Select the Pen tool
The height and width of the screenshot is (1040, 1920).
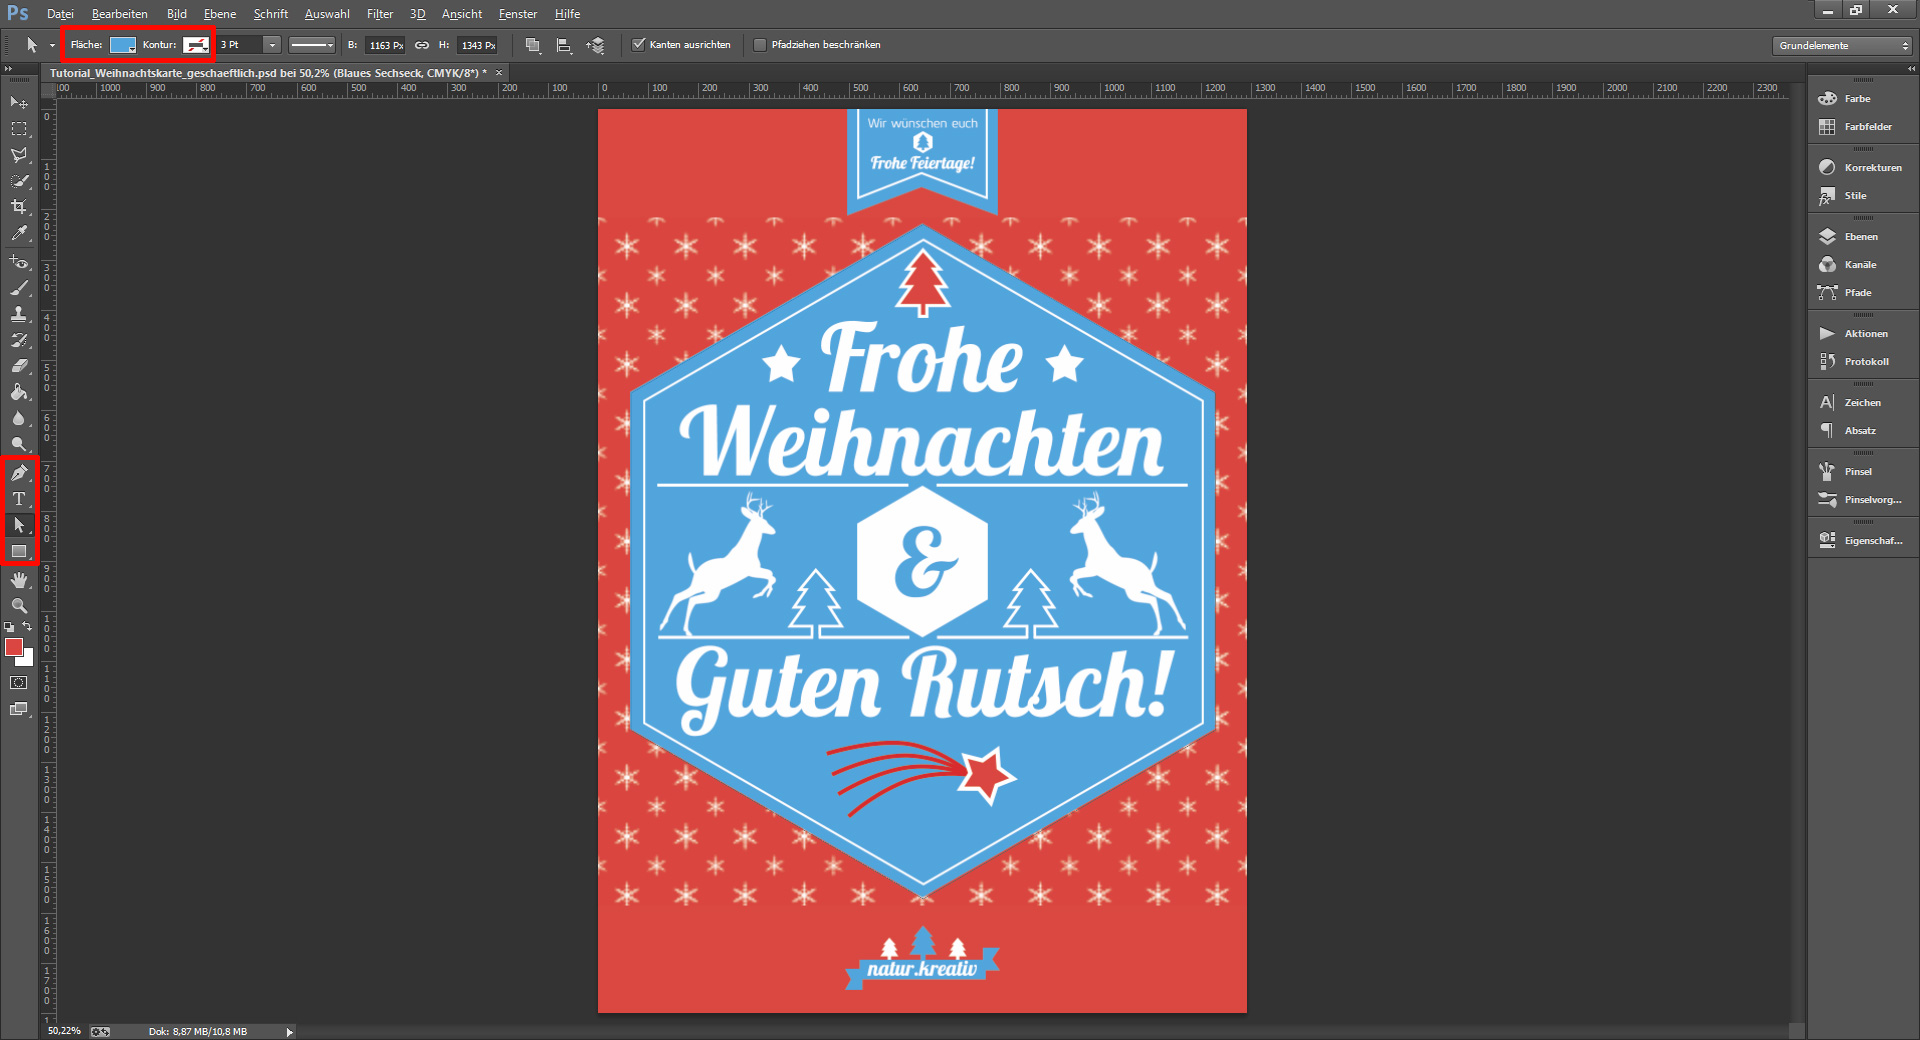17,471
